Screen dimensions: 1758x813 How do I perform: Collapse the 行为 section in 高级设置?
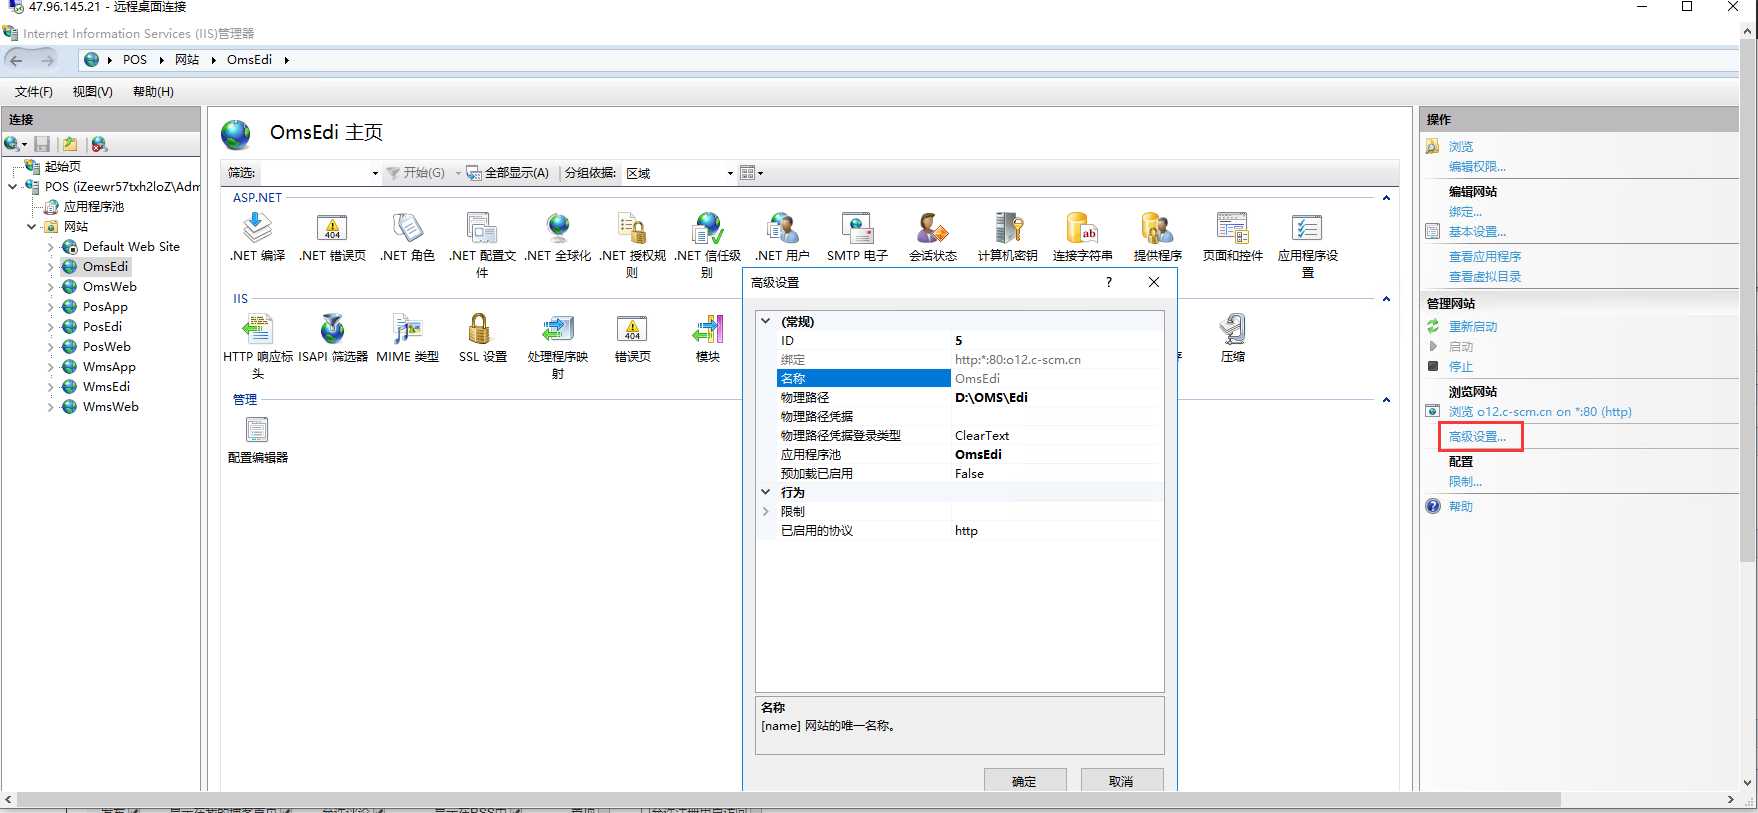click(x=766, y=492)
